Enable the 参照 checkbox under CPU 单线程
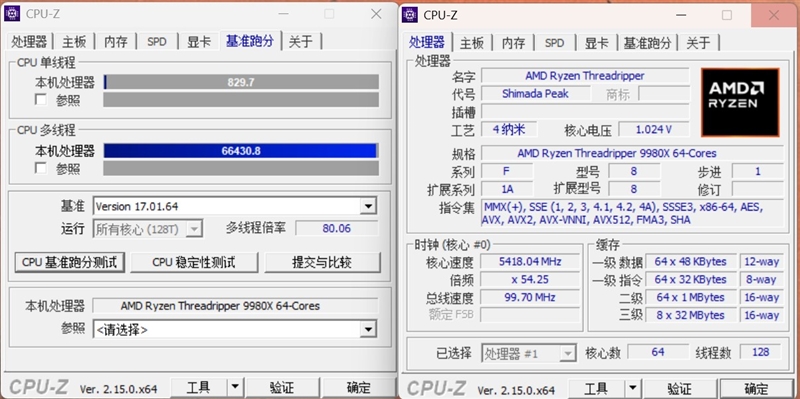The height and width of the screenshot is (399, 800). [x=41, y=99]
